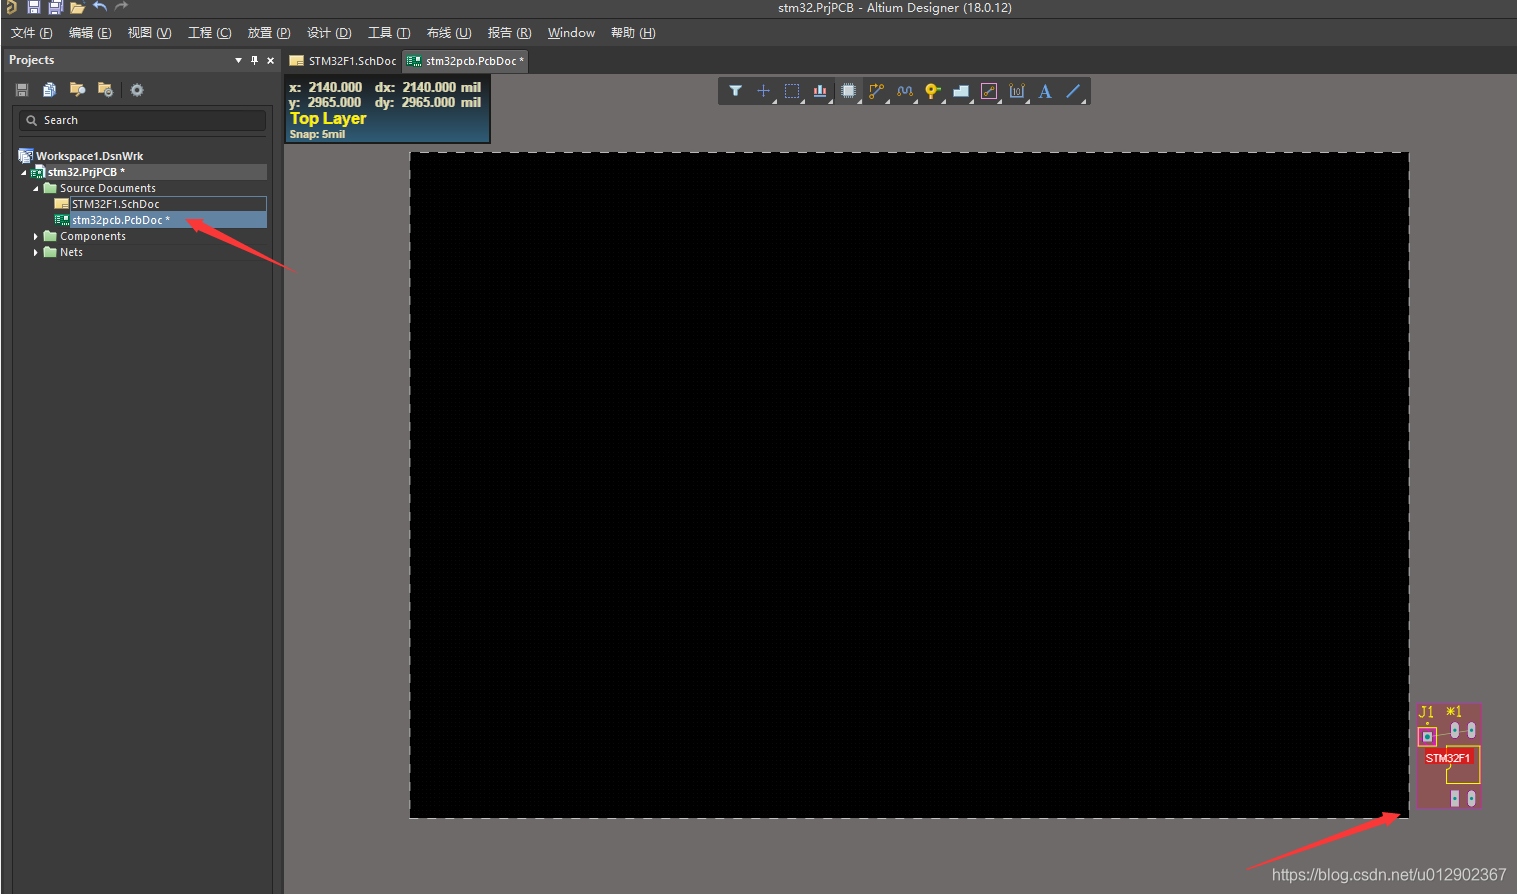
Task: Click the draw line tool in toolbar
Action: (1073, 91)
